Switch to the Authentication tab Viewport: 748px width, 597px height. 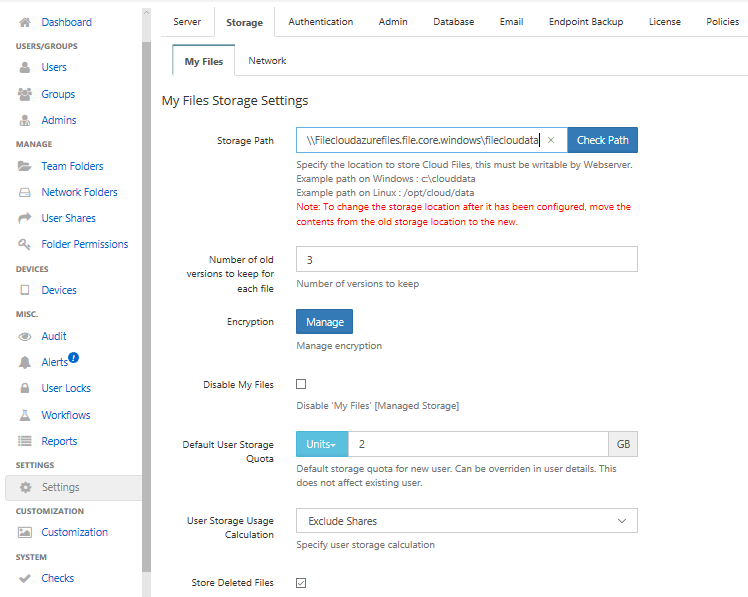click(x=320, y=22)
